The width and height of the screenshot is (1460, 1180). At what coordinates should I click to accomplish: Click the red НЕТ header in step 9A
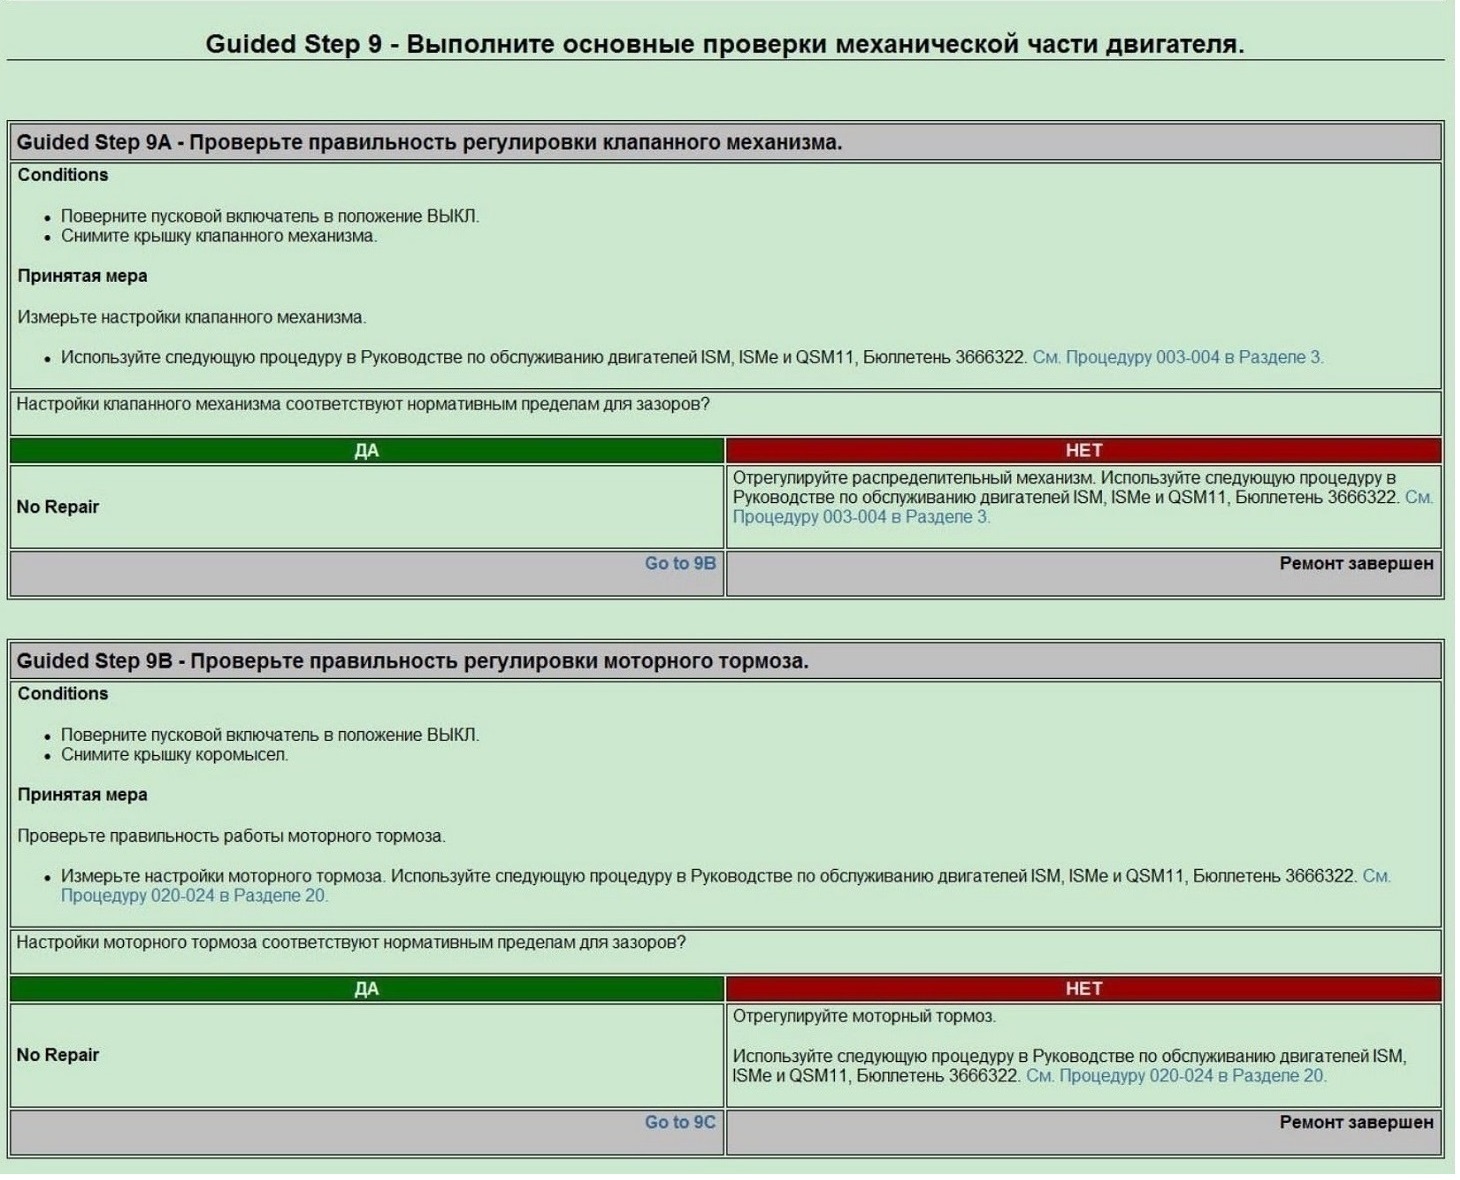point(1084,450)
